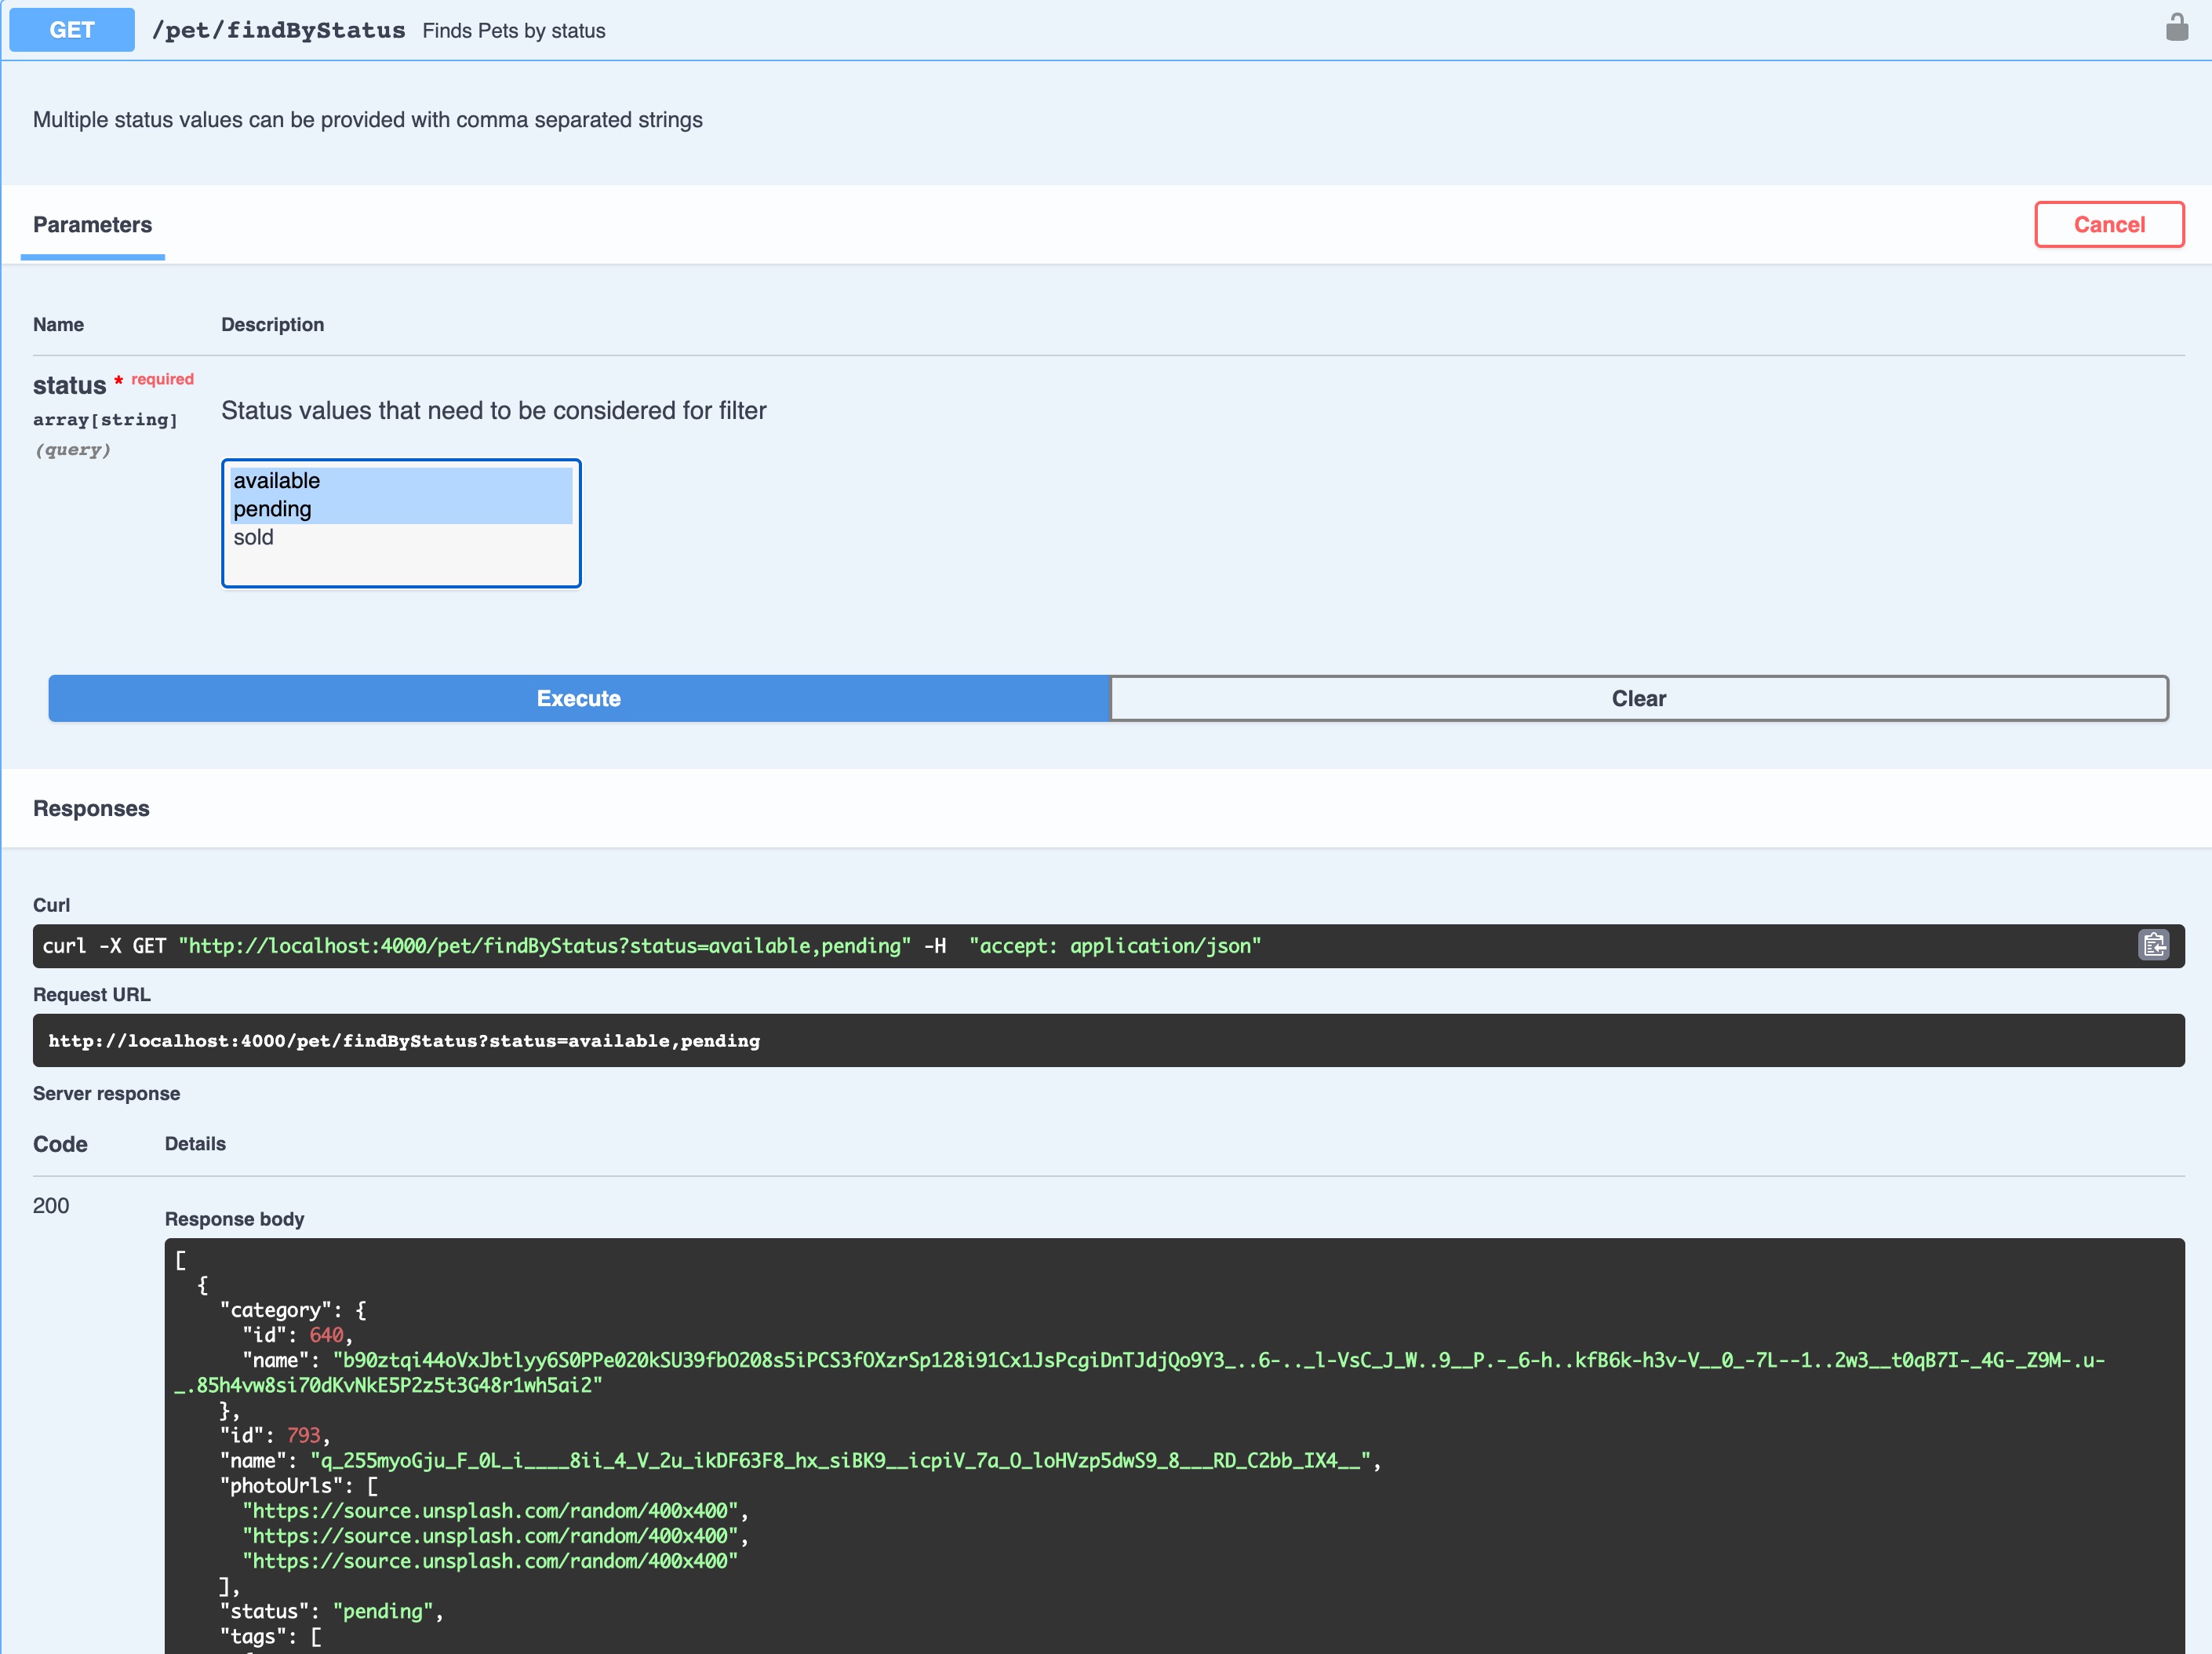2212x1654 pixels.
Task: Click the status parameter name label
Action: (69, 386)
